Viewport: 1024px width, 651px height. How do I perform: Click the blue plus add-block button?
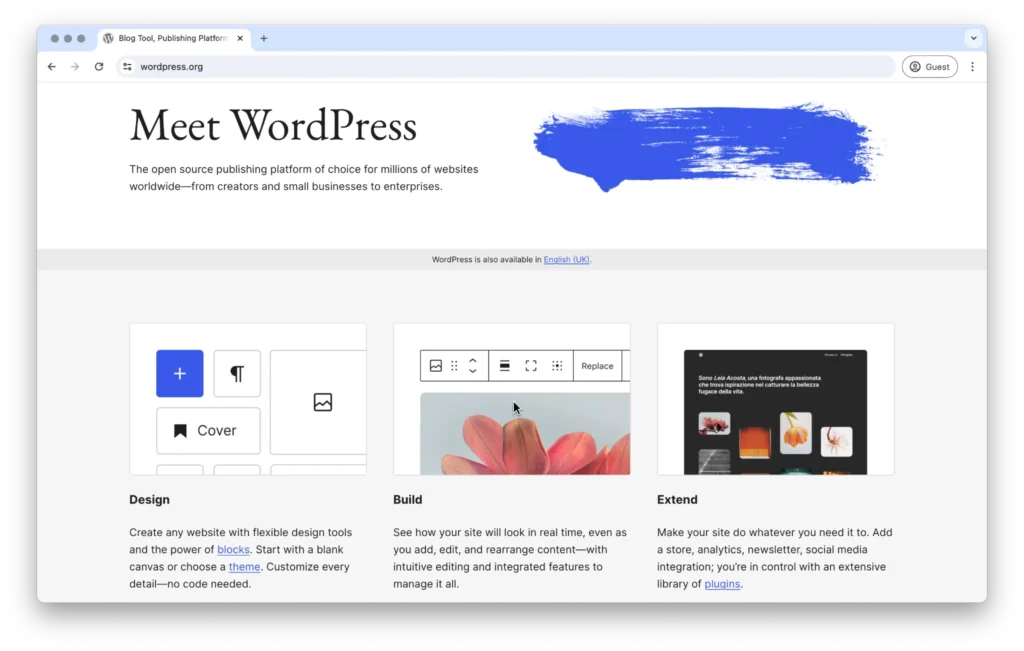point(180,373)
